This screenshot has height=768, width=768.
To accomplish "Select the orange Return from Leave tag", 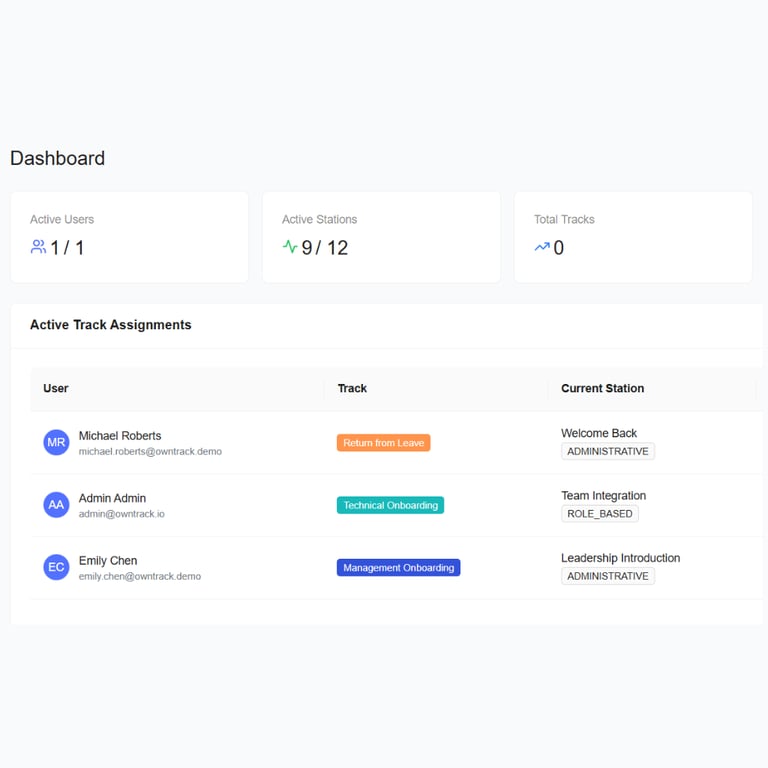I will coord(384,443).
